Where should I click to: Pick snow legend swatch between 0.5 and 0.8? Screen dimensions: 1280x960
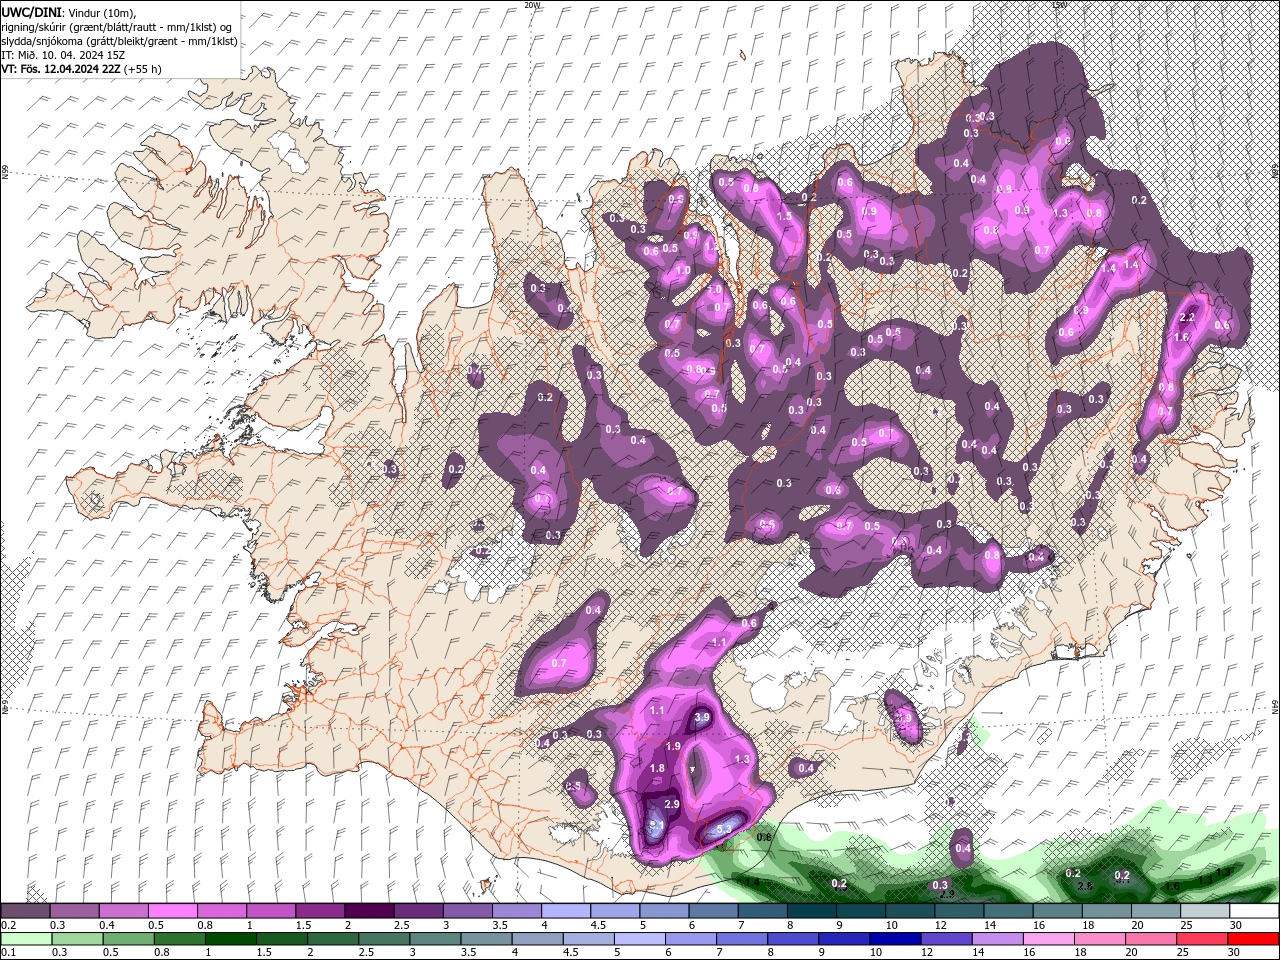(172, 910)
